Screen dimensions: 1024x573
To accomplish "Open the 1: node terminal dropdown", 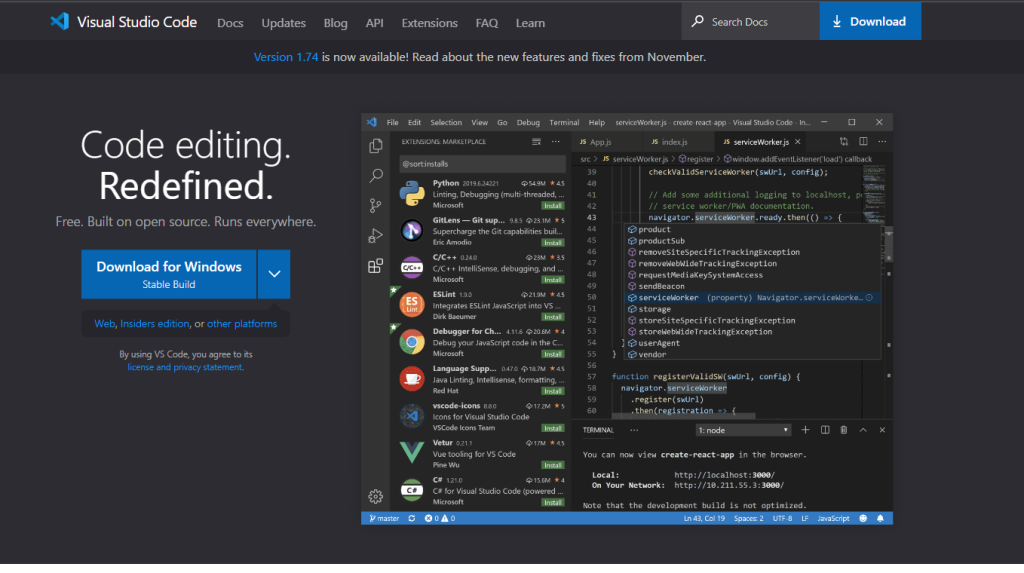I will 743,431.
